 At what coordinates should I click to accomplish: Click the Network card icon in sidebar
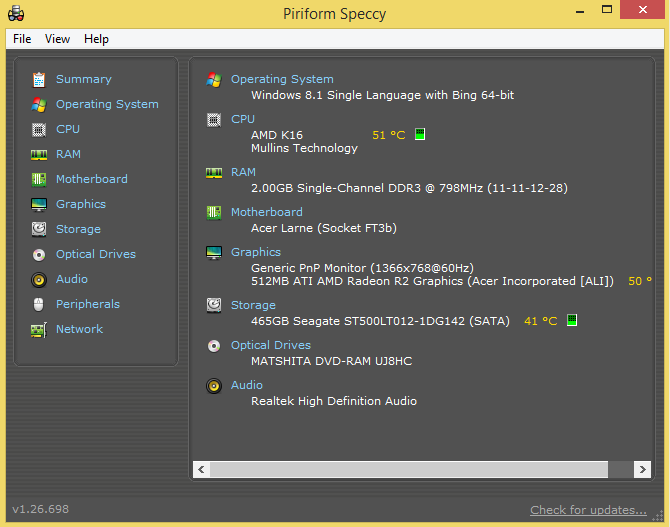point(39,330)
